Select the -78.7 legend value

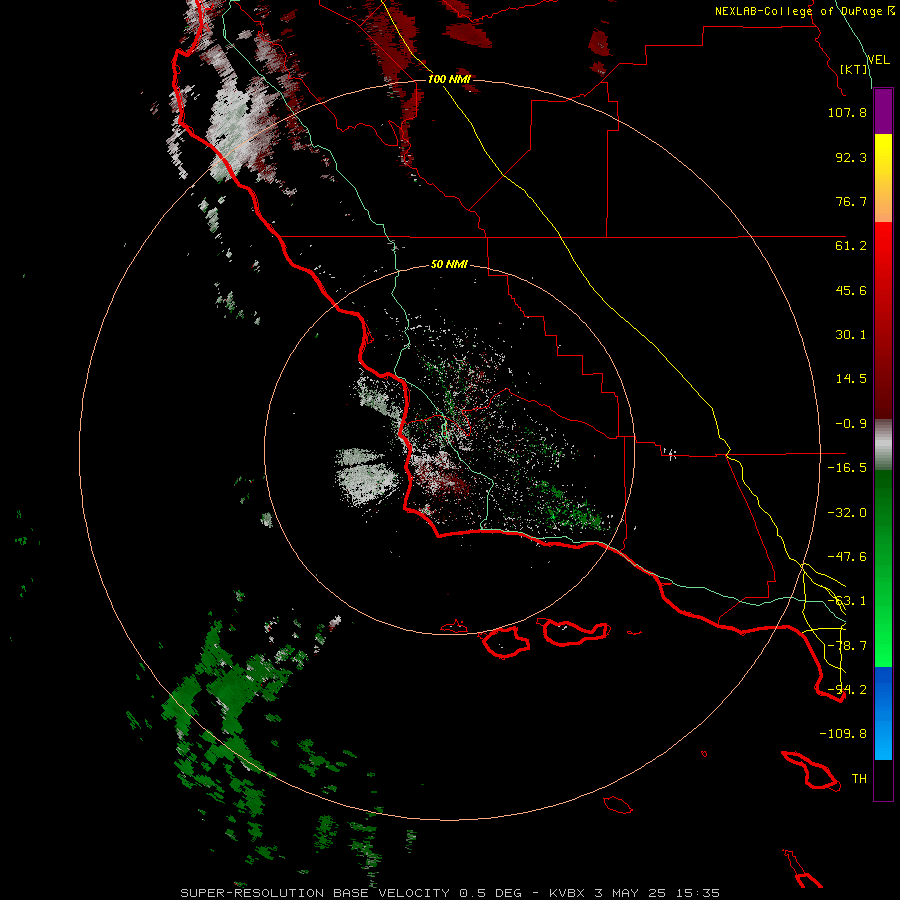[847, 646]
